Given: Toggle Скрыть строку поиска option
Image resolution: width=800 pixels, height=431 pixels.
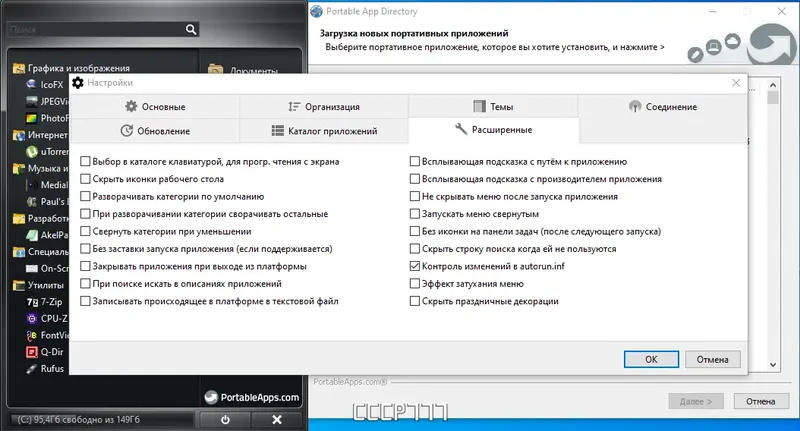Looking at the screenshot, I should (415, 249).
